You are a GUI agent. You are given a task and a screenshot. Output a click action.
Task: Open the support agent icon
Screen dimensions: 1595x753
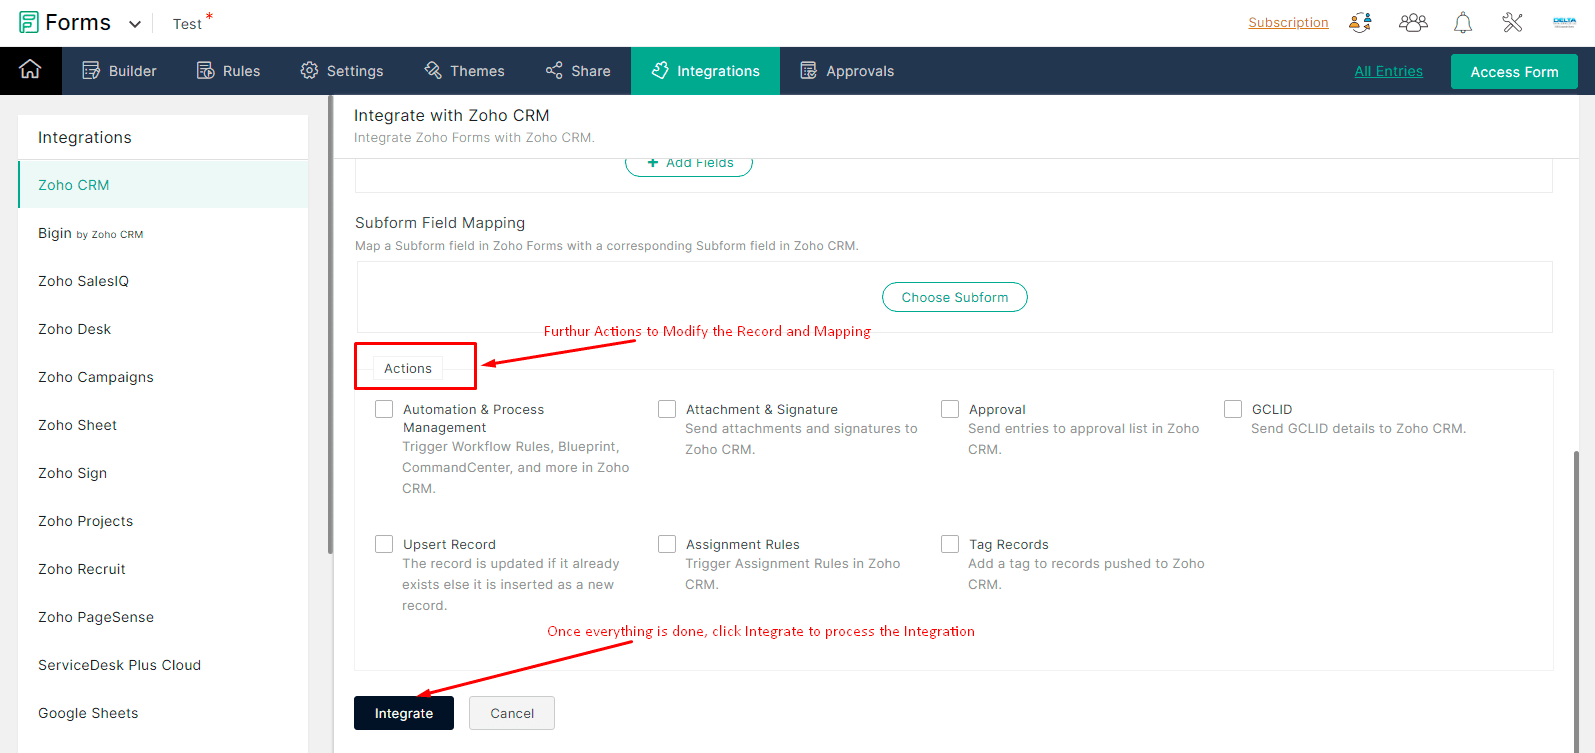coord(1360,22)
